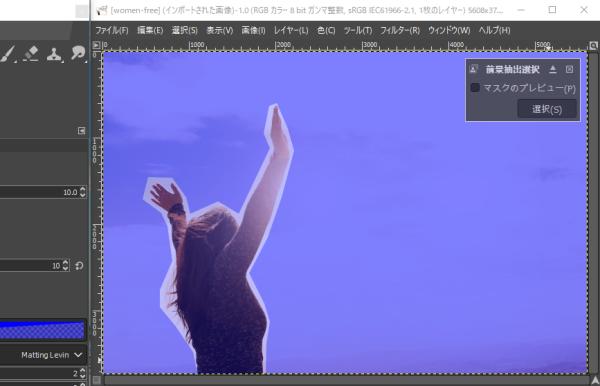Minimize the GIMP image window

[x=521, y=10]
